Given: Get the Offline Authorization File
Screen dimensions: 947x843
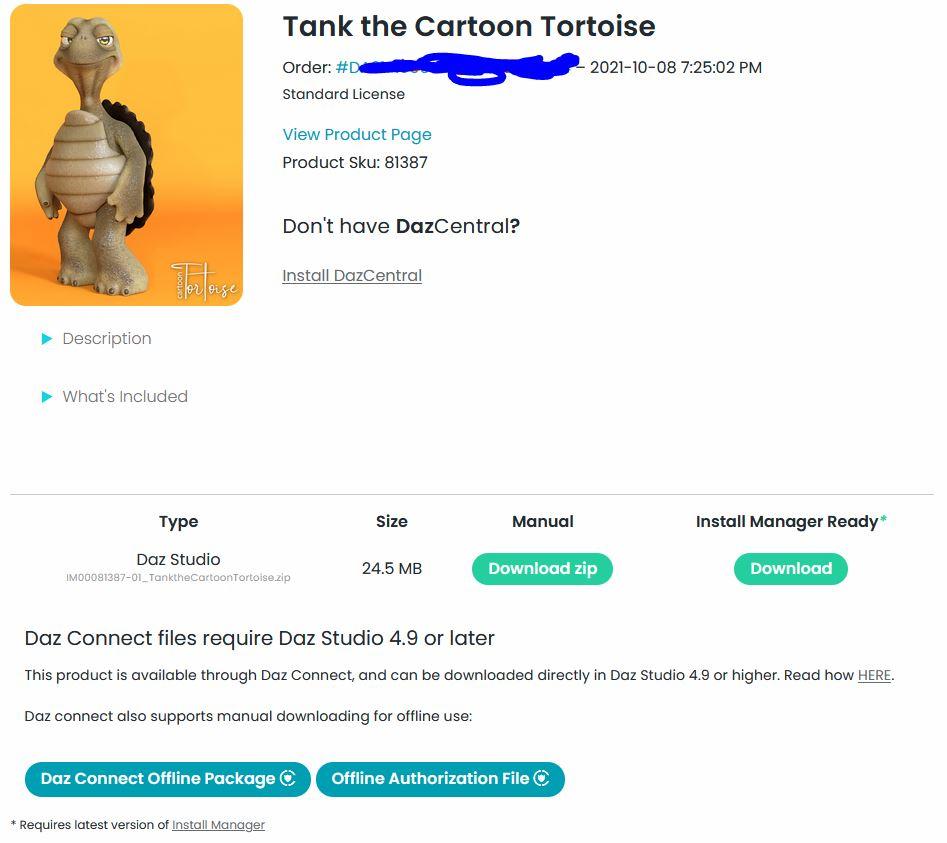Looking at the screenshot, I should click(430, 779).
